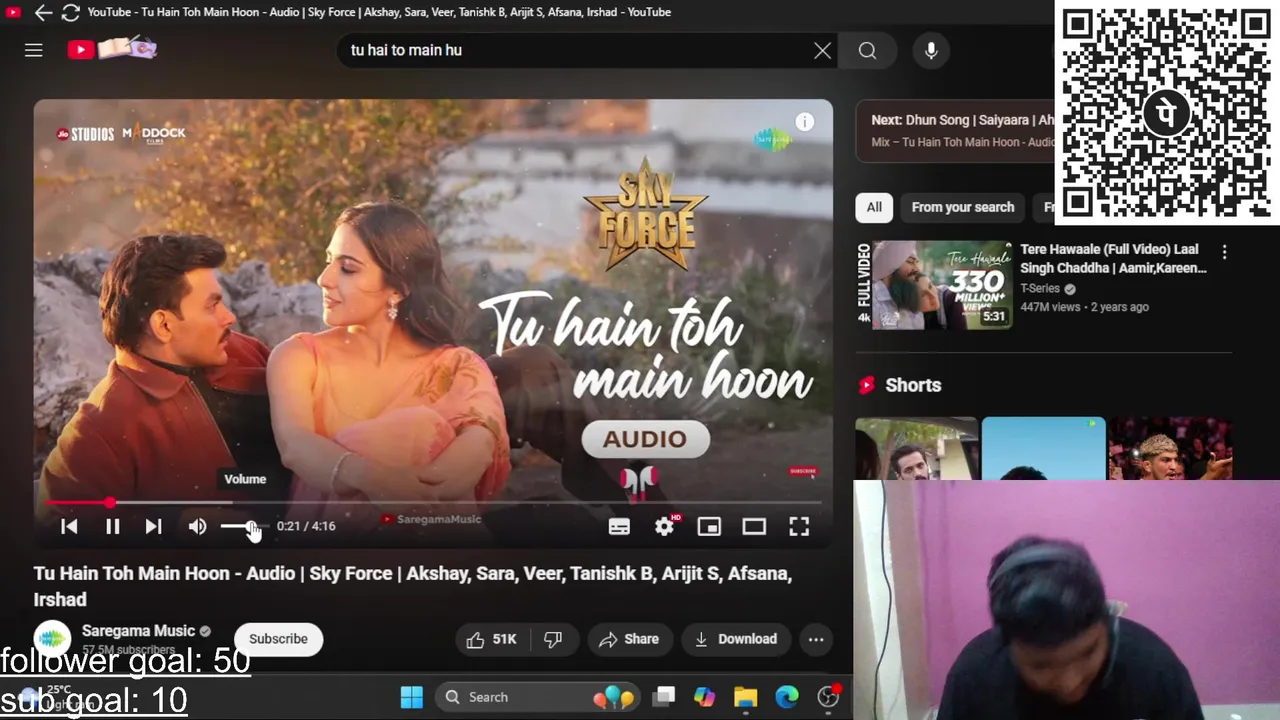
Task: Open the YouTube hamburger guide menu
Action: click(34, 50)
